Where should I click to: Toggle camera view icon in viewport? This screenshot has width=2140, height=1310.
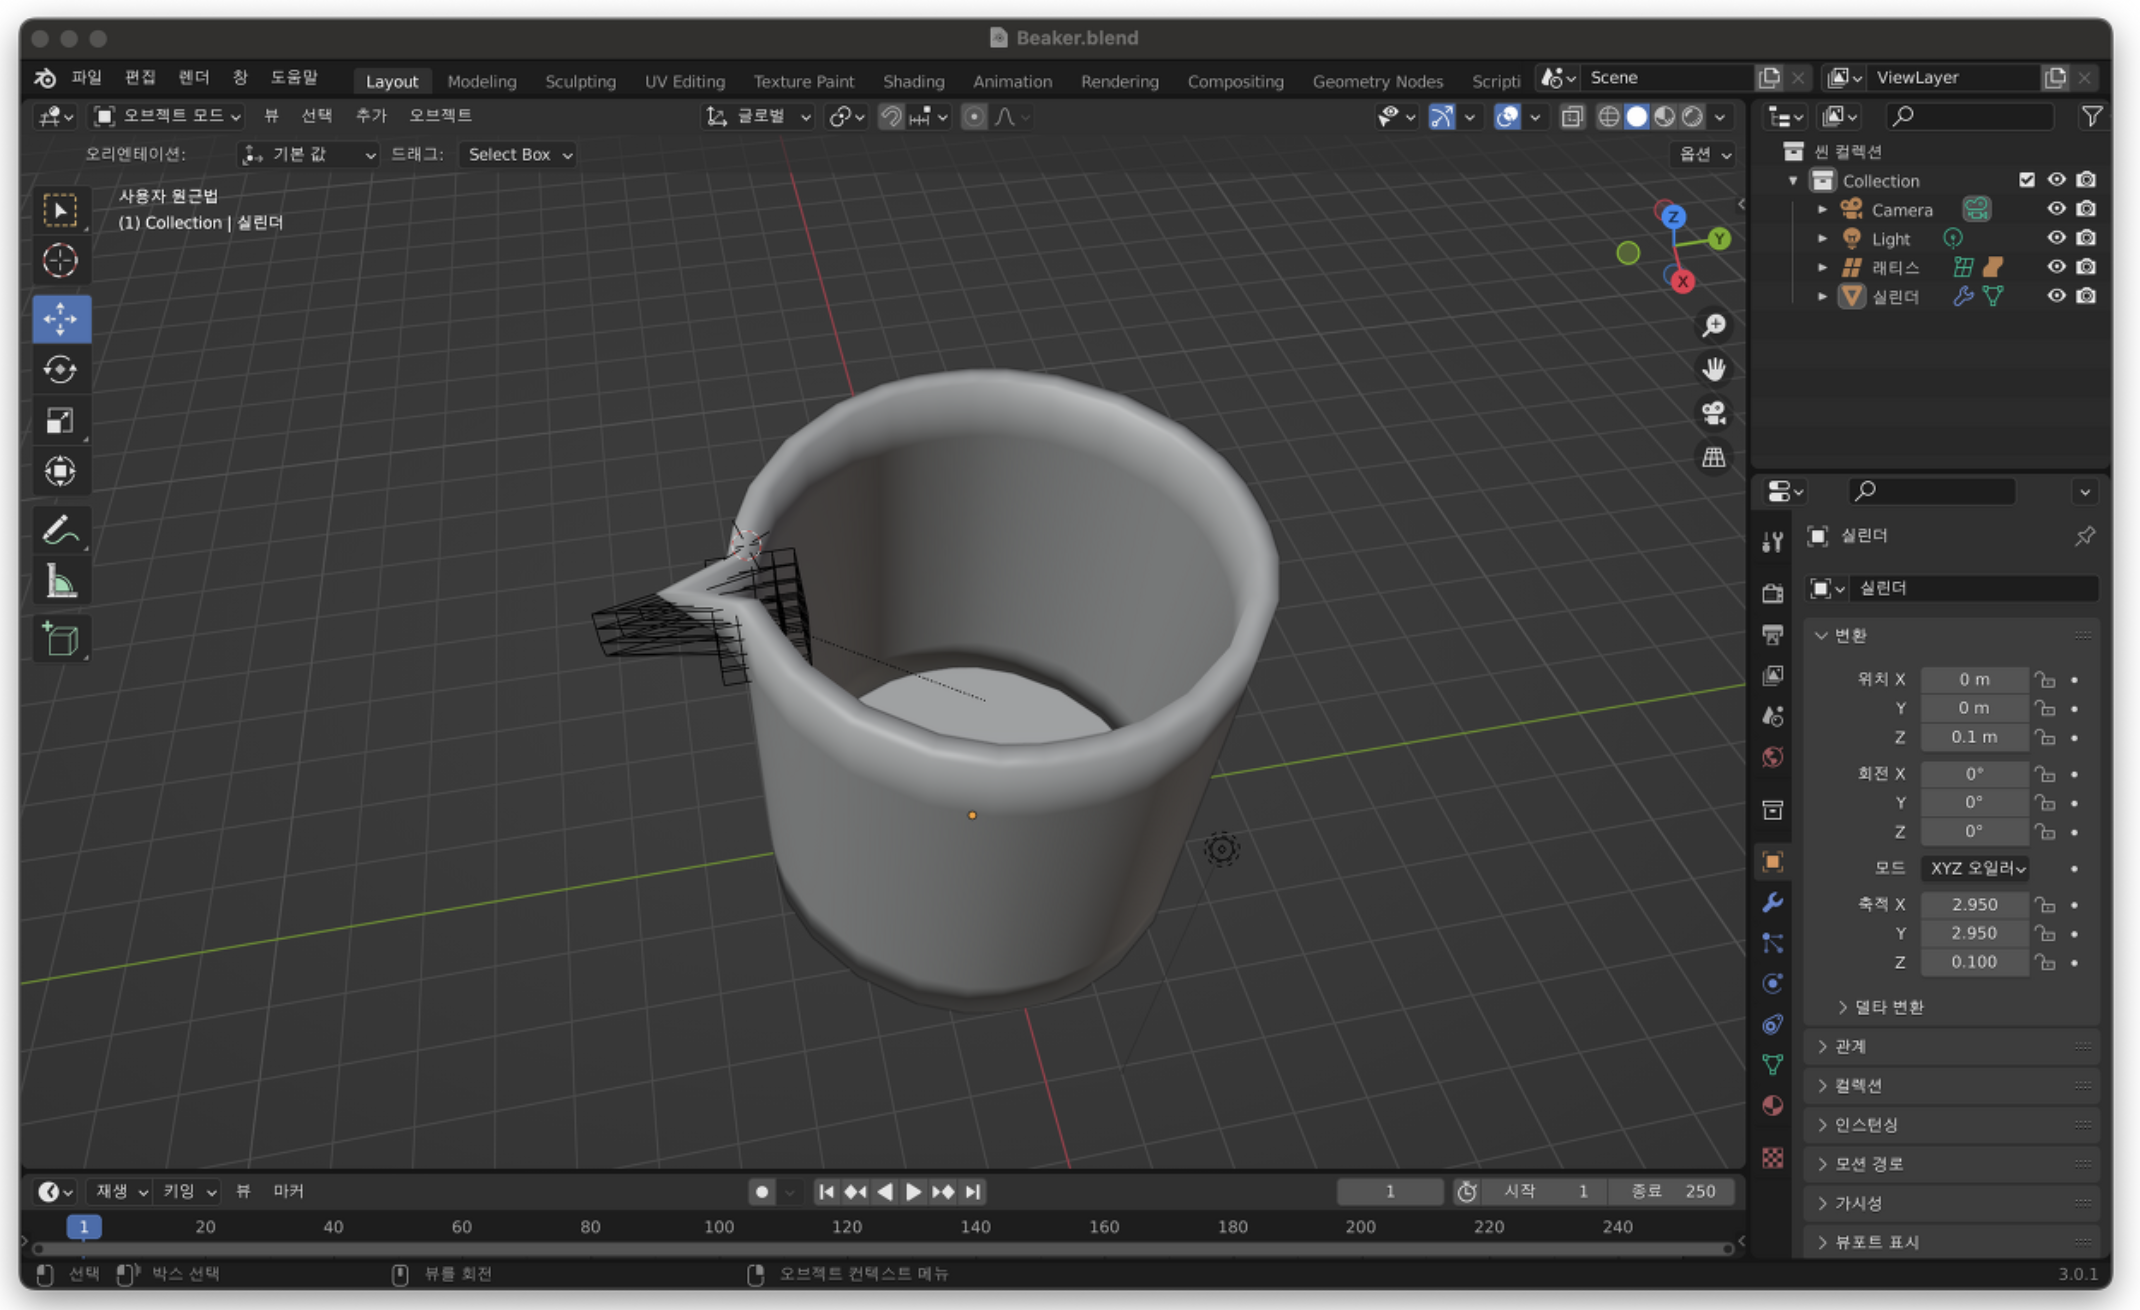1713,413
